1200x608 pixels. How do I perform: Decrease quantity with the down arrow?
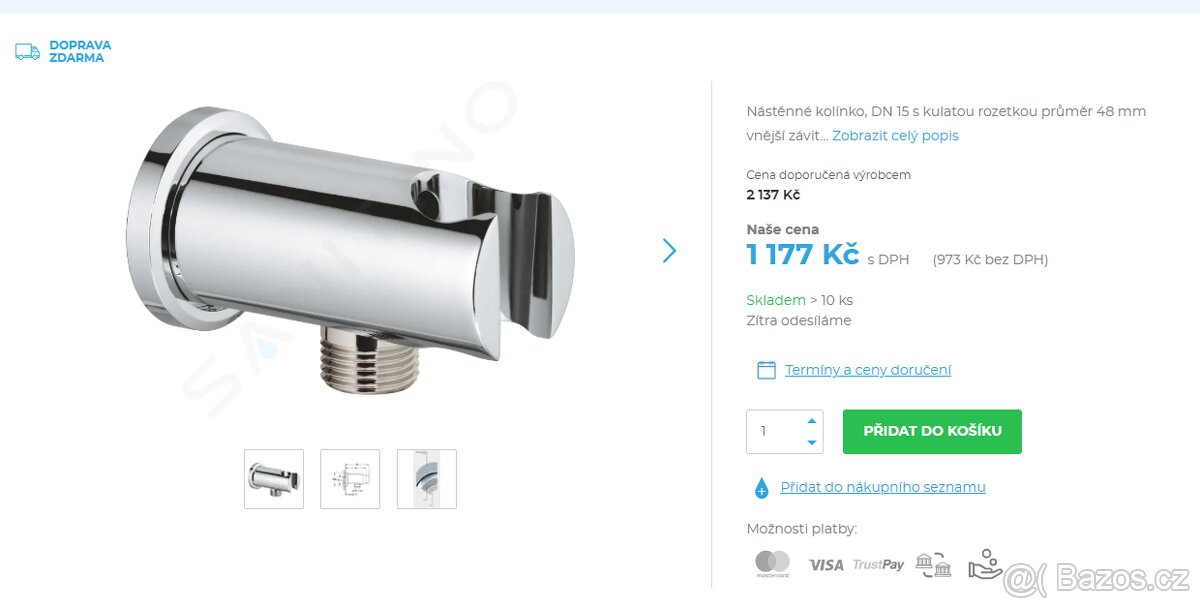(x=812, y=442)
